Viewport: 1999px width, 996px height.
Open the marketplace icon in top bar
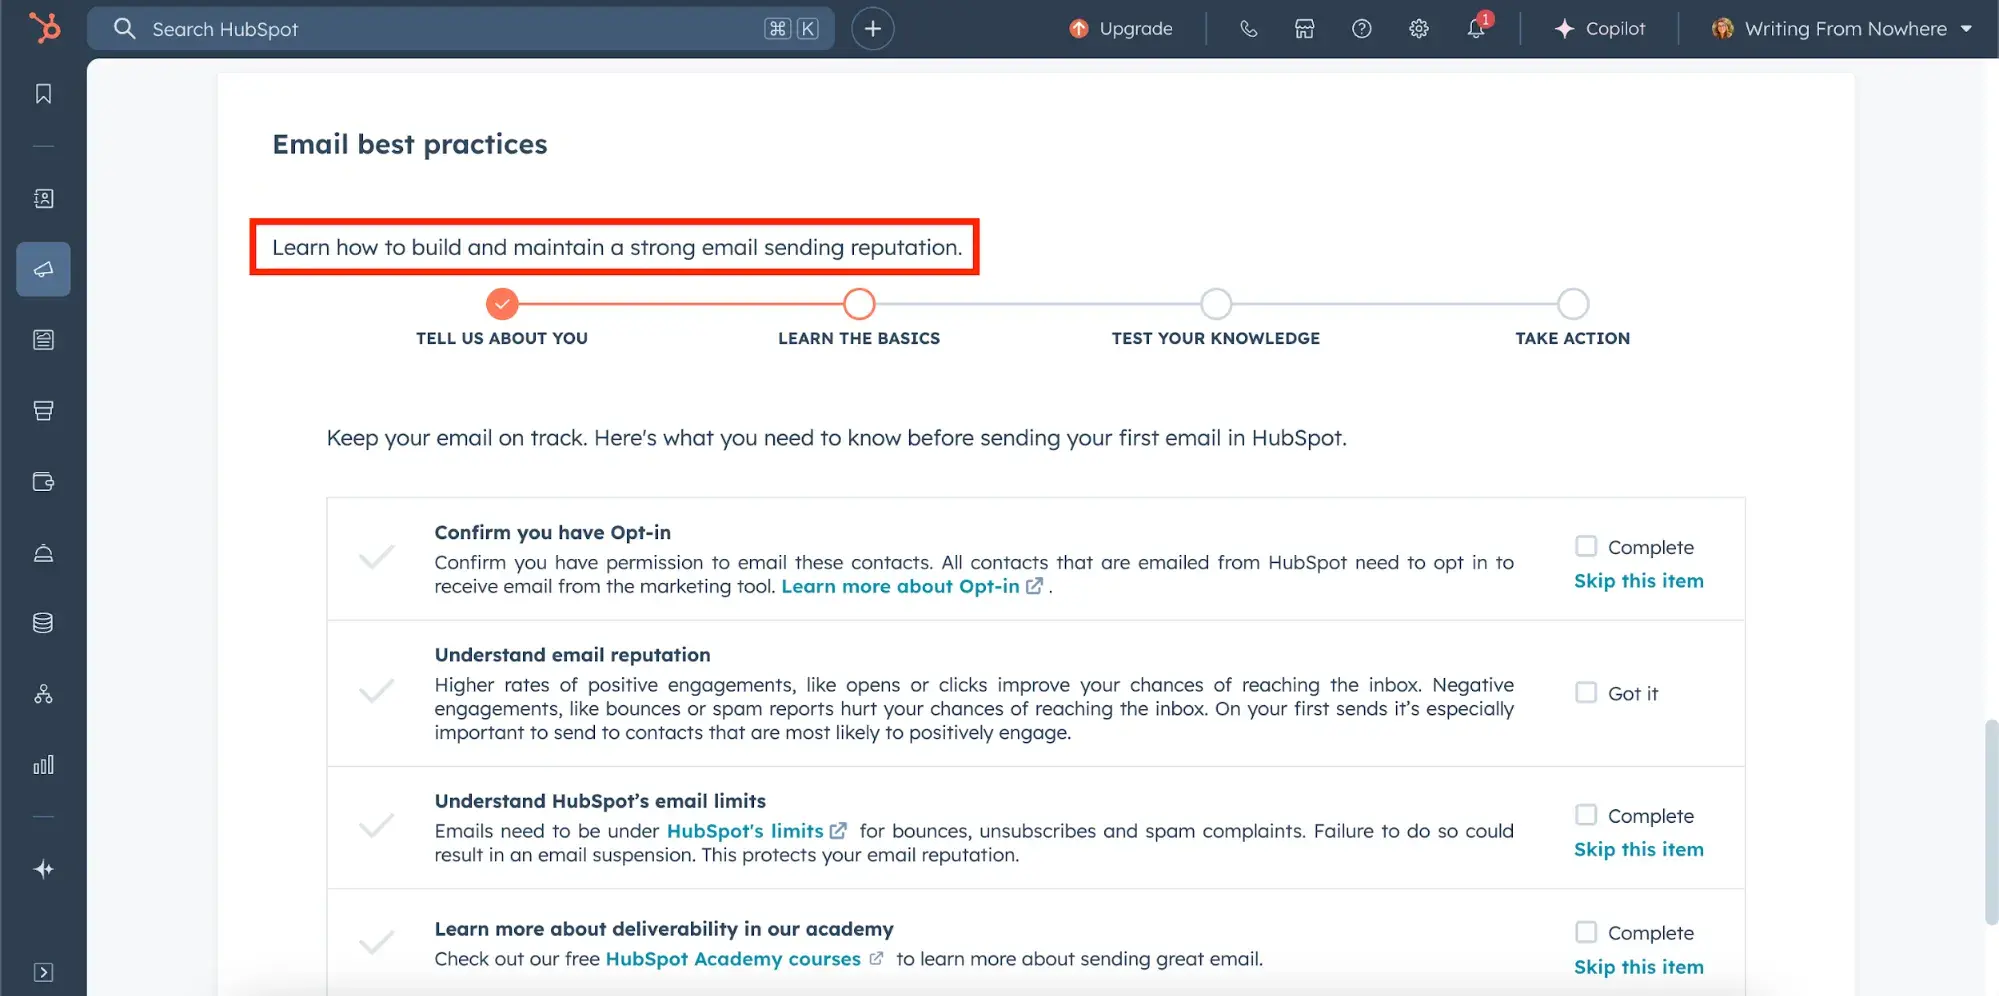[1305, 29]
